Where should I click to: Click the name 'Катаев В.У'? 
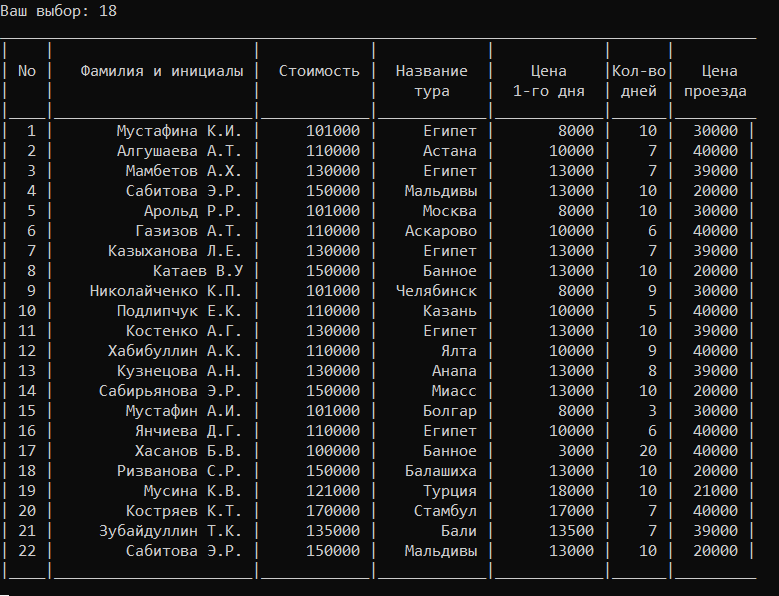[x=198, y=271]
